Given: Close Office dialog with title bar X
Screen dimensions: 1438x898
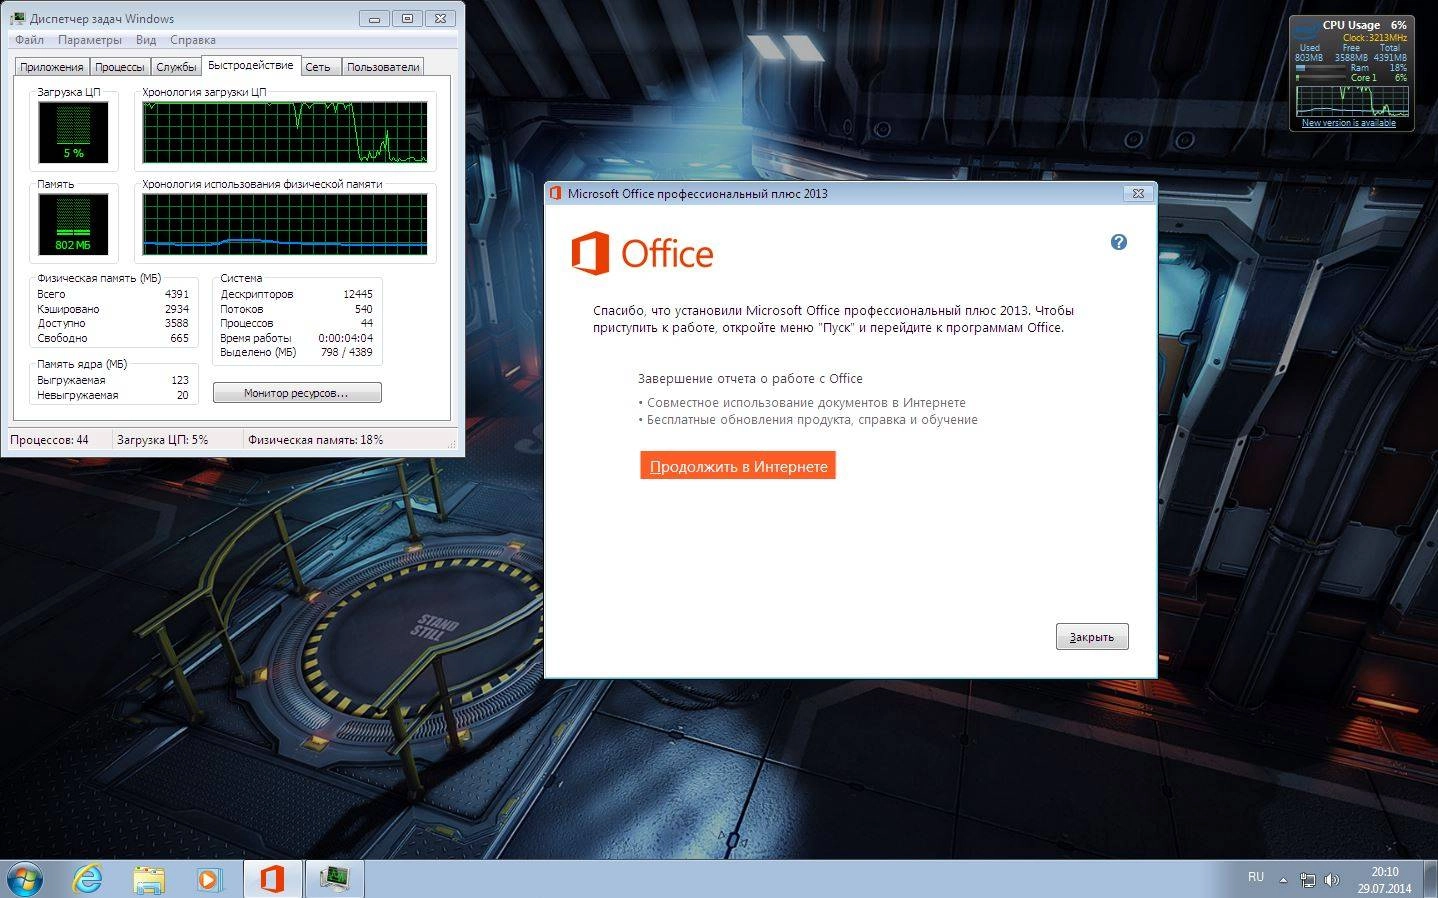Looking at the screenshot, I should coord(1138,193).
